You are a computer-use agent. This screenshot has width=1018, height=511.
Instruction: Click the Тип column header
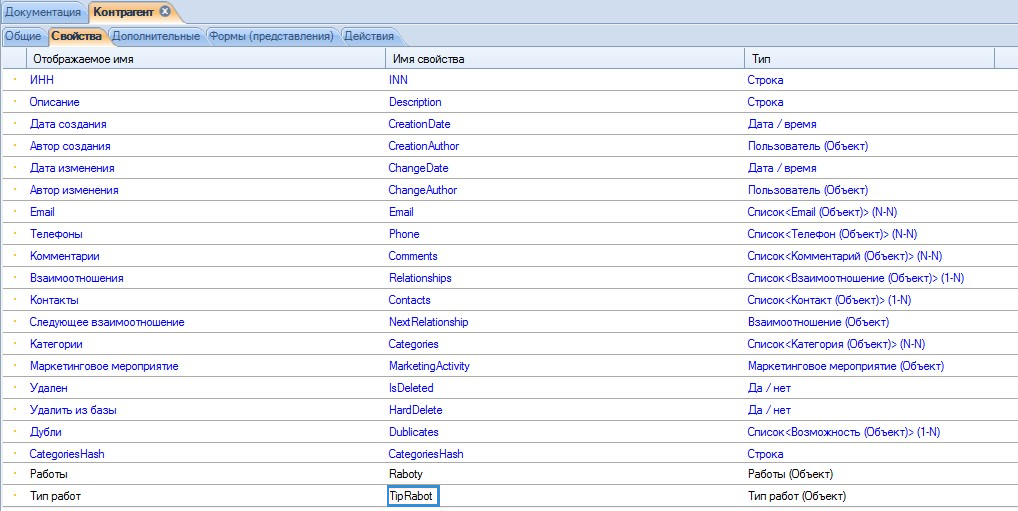click(760, 59)
